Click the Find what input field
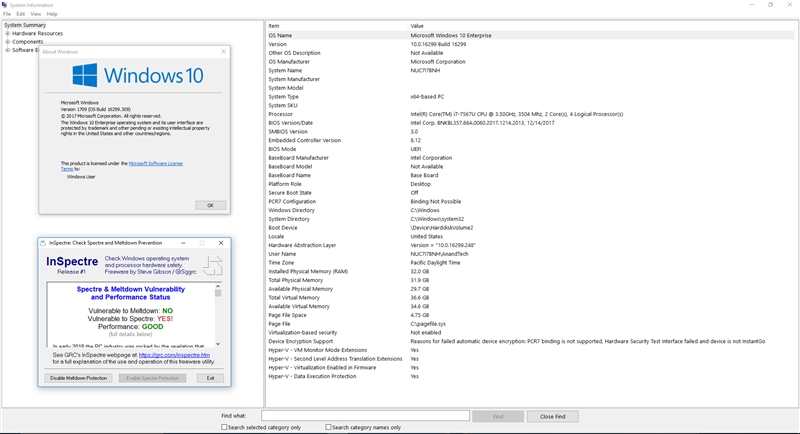 tap(365, 416)
